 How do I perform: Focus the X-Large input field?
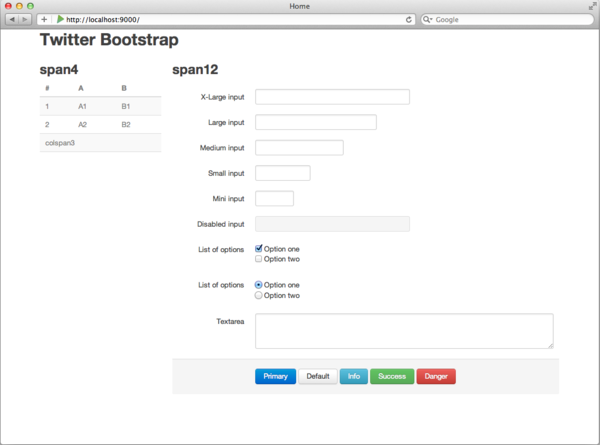click(x=332, y=97)
